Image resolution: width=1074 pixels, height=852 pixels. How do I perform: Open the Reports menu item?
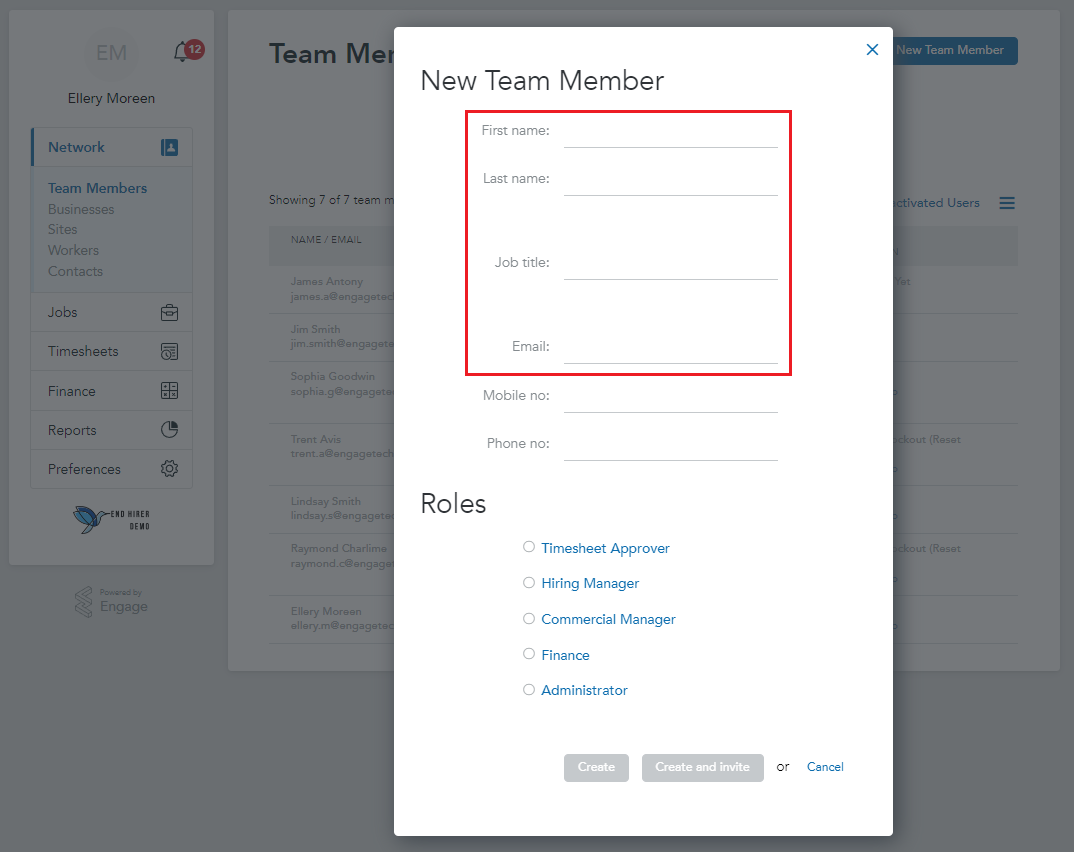tap(112, 430)
